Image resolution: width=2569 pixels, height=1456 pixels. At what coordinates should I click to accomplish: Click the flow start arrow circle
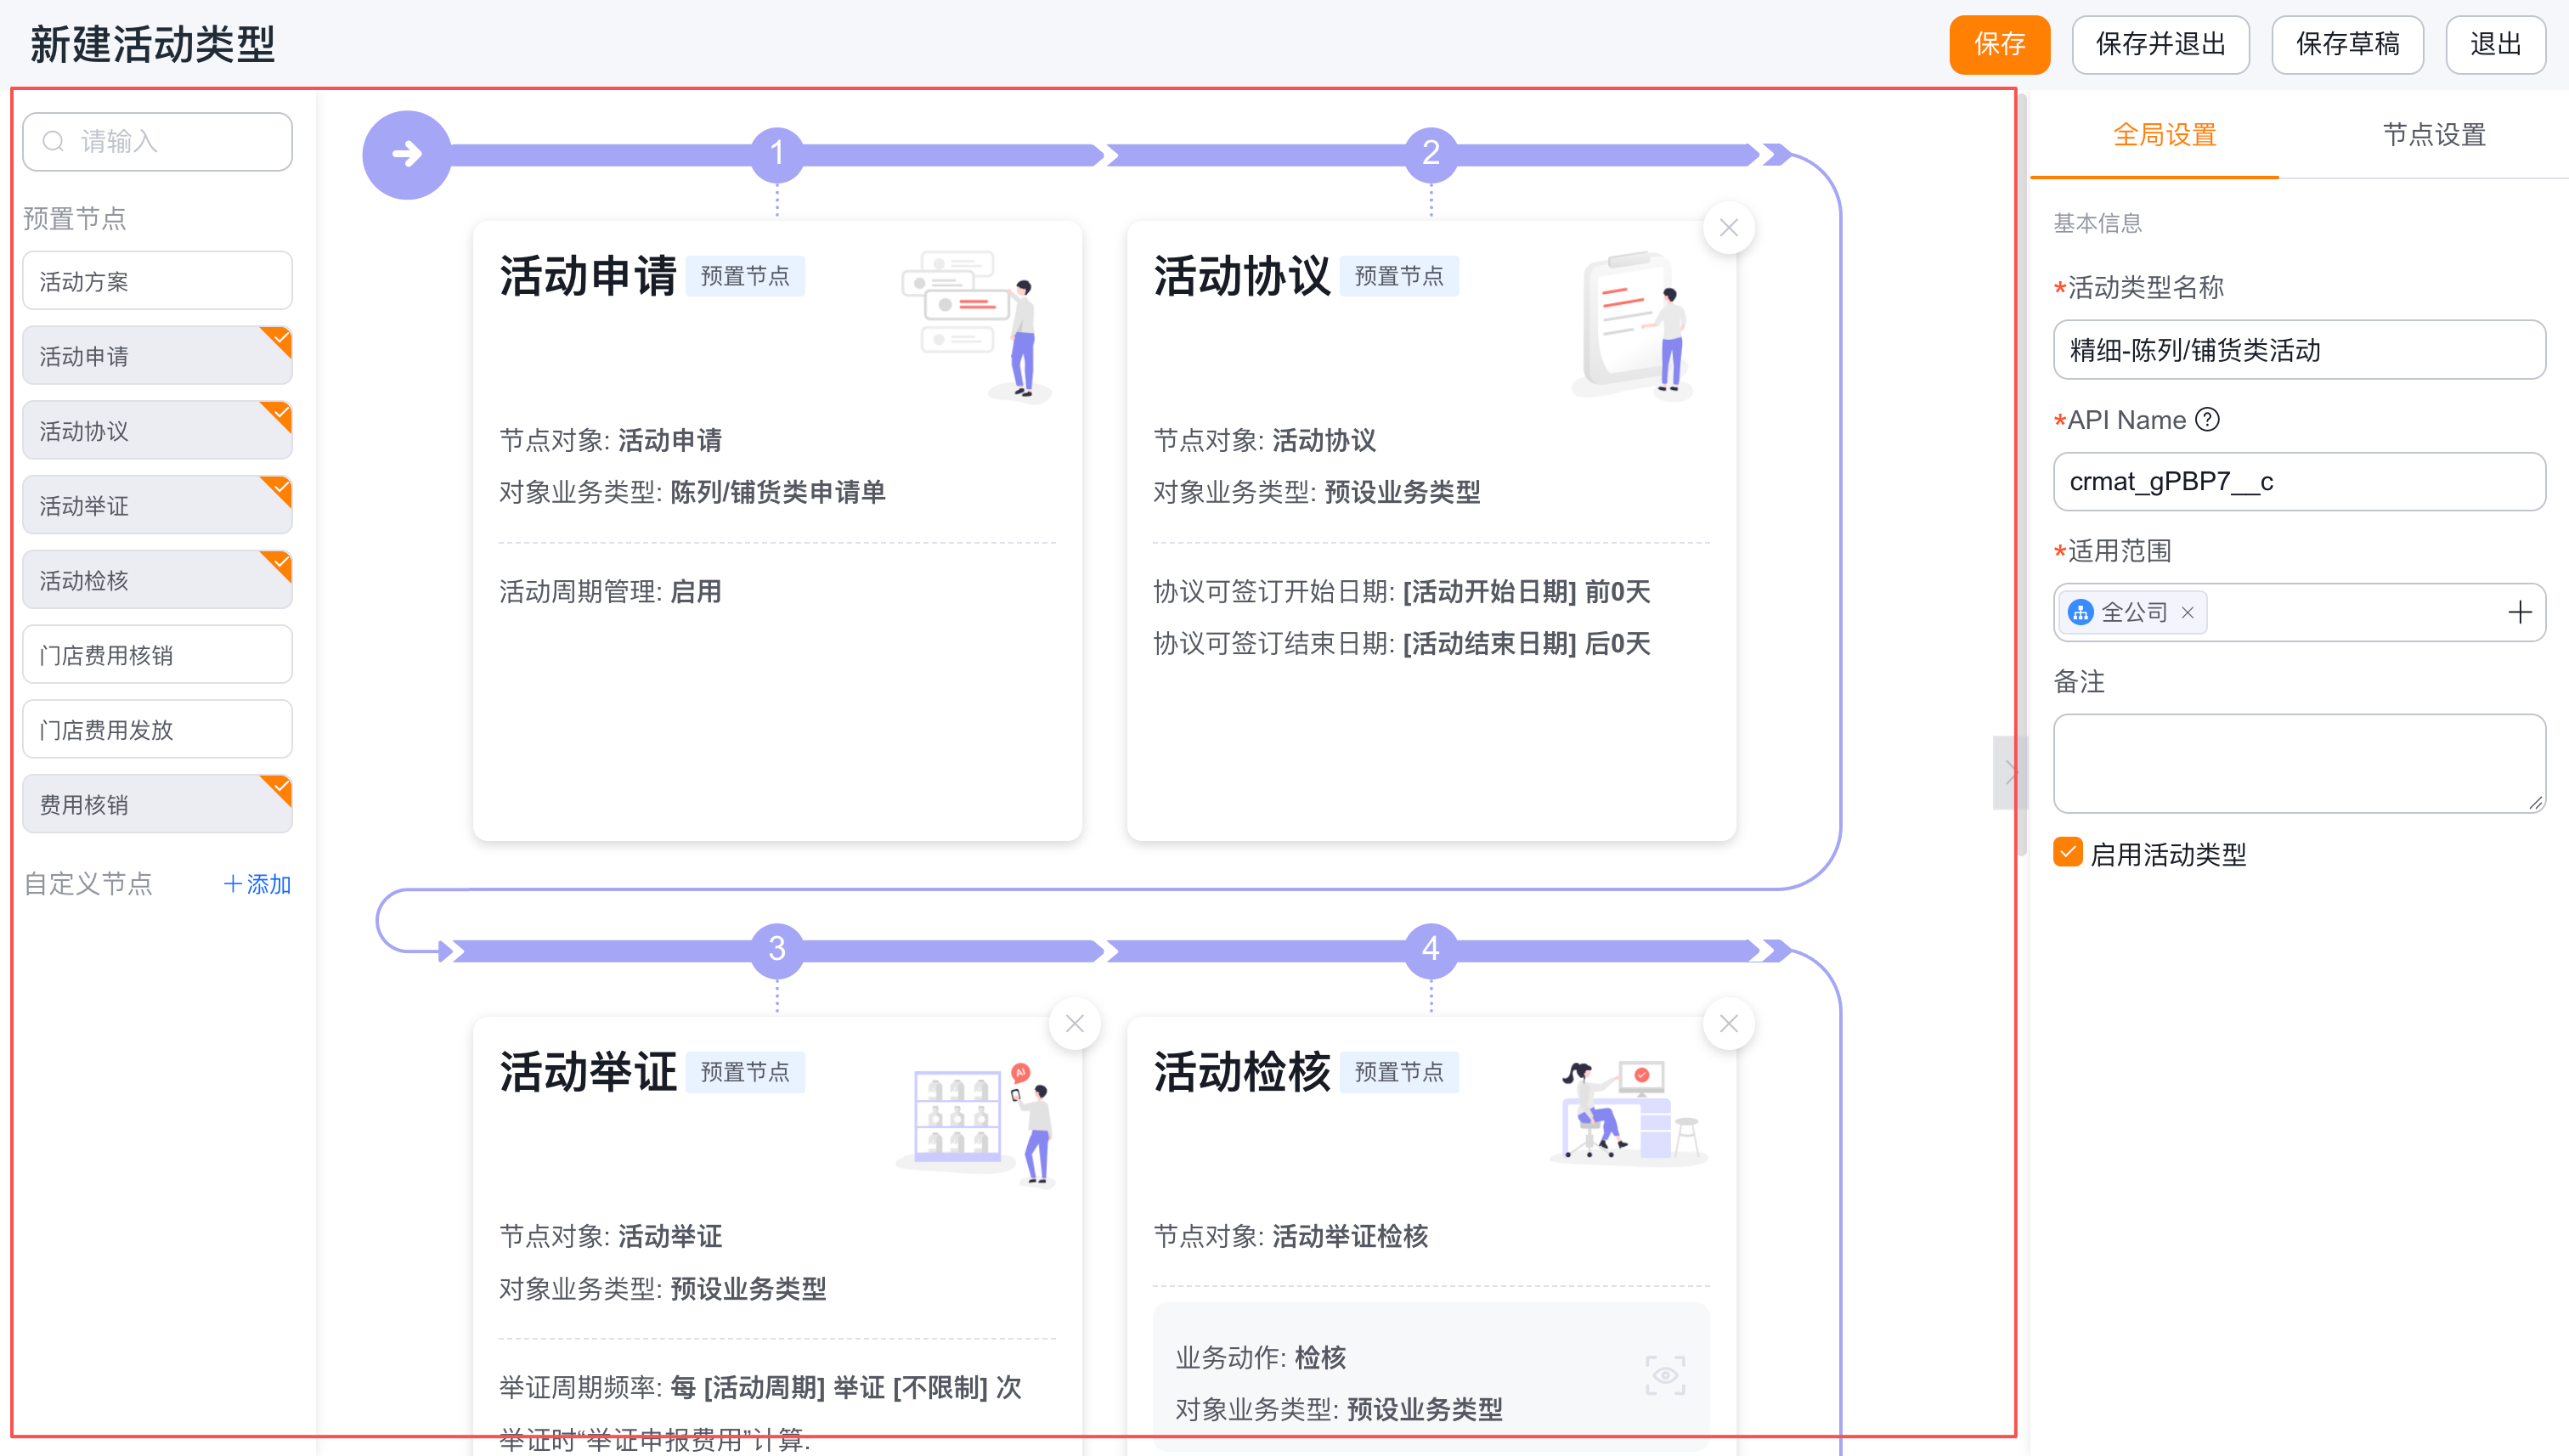click(406, 154)
